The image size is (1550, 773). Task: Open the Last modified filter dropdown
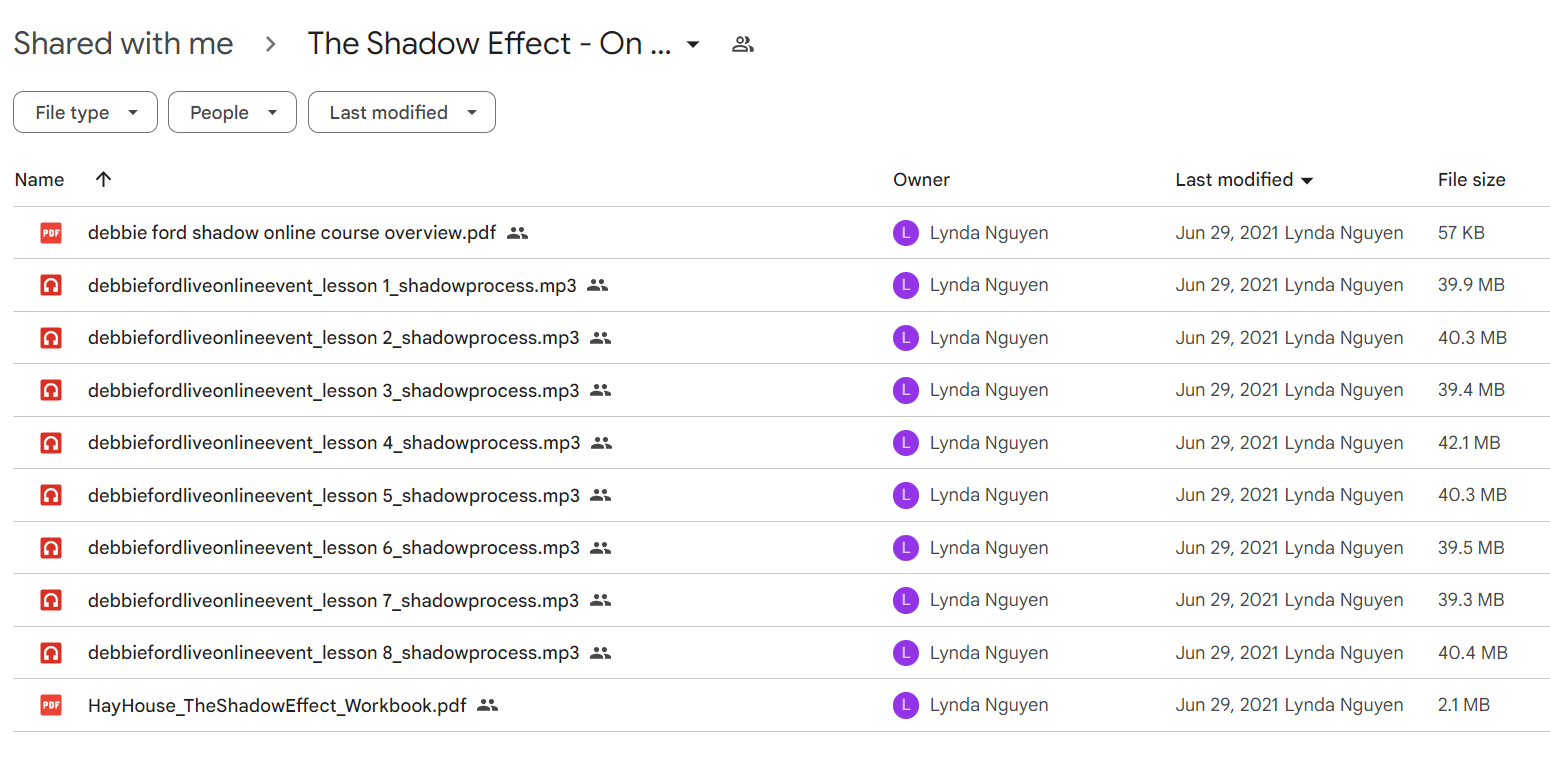pos(402,112)
